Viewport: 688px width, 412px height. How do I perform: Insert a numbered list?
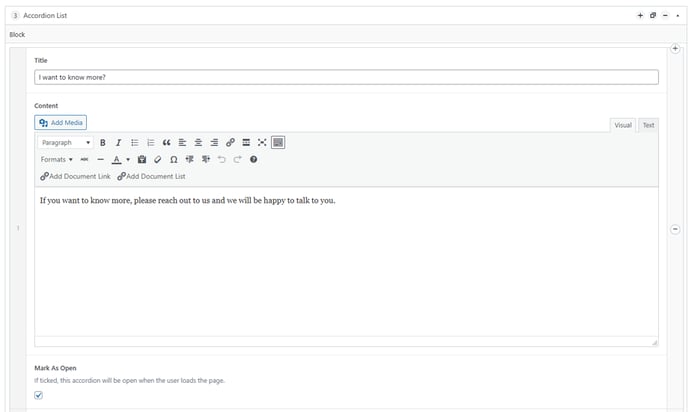click(x=150, y=143)
